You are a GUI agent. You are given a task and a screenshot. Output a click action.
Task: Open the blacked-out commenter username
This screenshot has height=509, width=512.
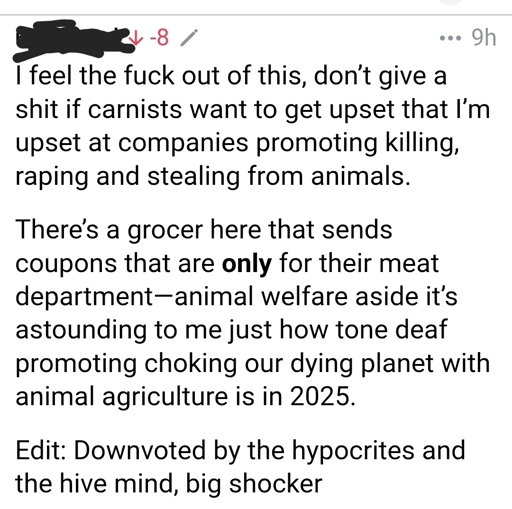click(74, 40)
